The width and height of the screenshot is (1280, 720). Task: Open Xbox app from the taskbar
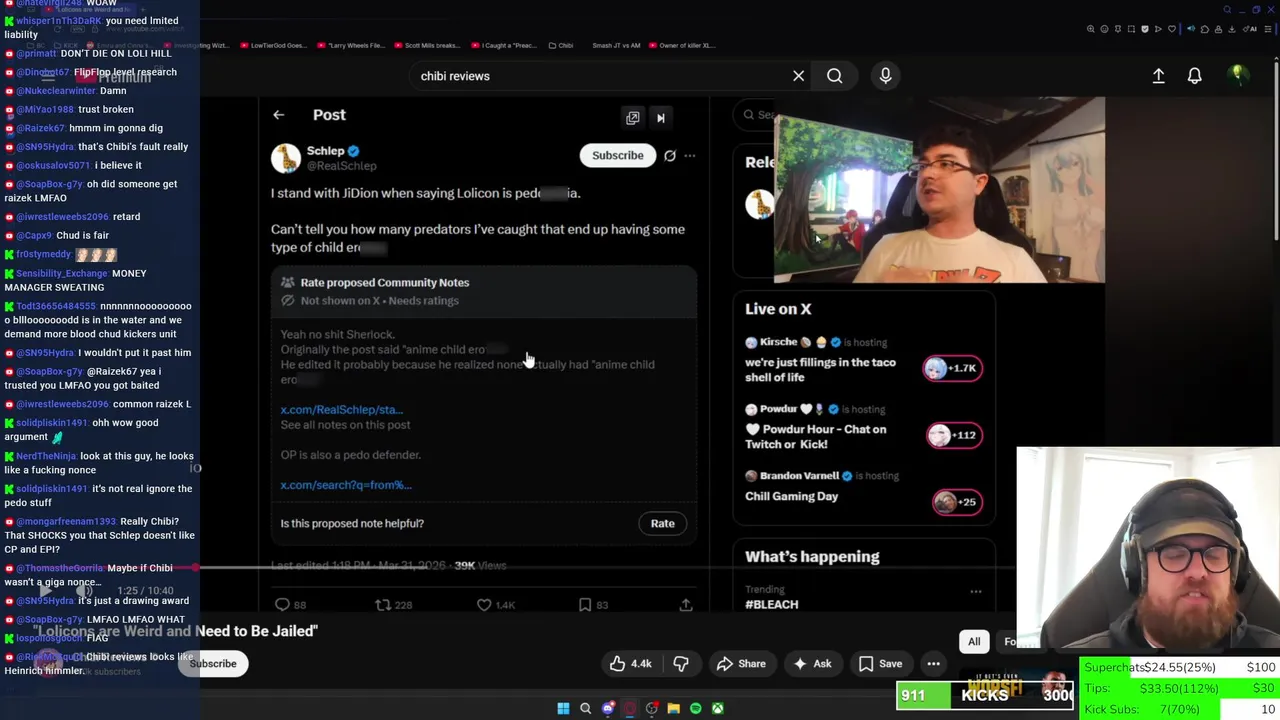(x=717, y=709)
